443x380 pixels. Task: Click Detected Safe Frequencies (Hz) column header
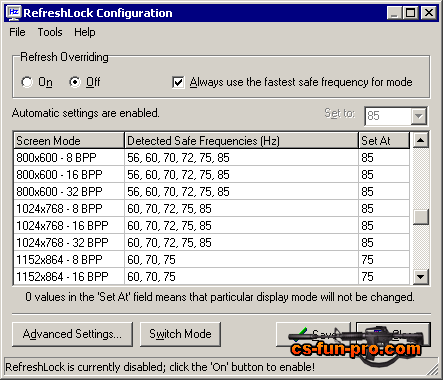(241, 141)
